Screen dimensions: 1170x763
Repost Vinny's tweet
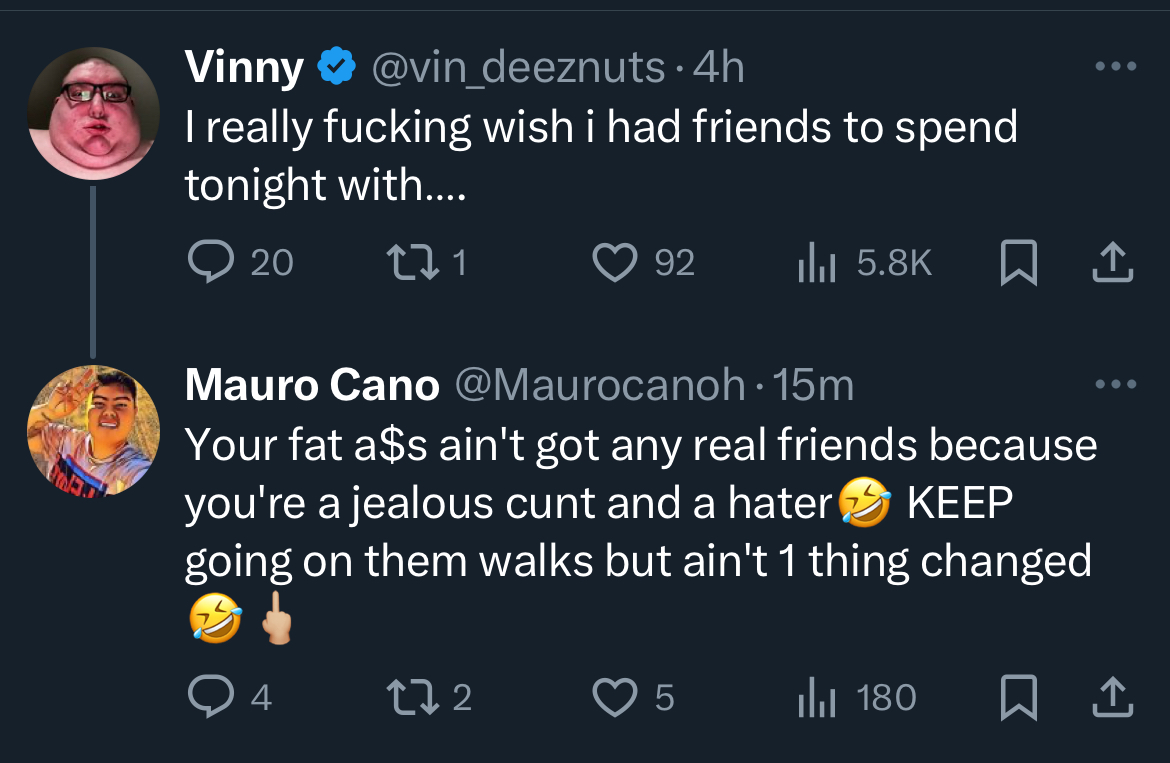point(413,263)
